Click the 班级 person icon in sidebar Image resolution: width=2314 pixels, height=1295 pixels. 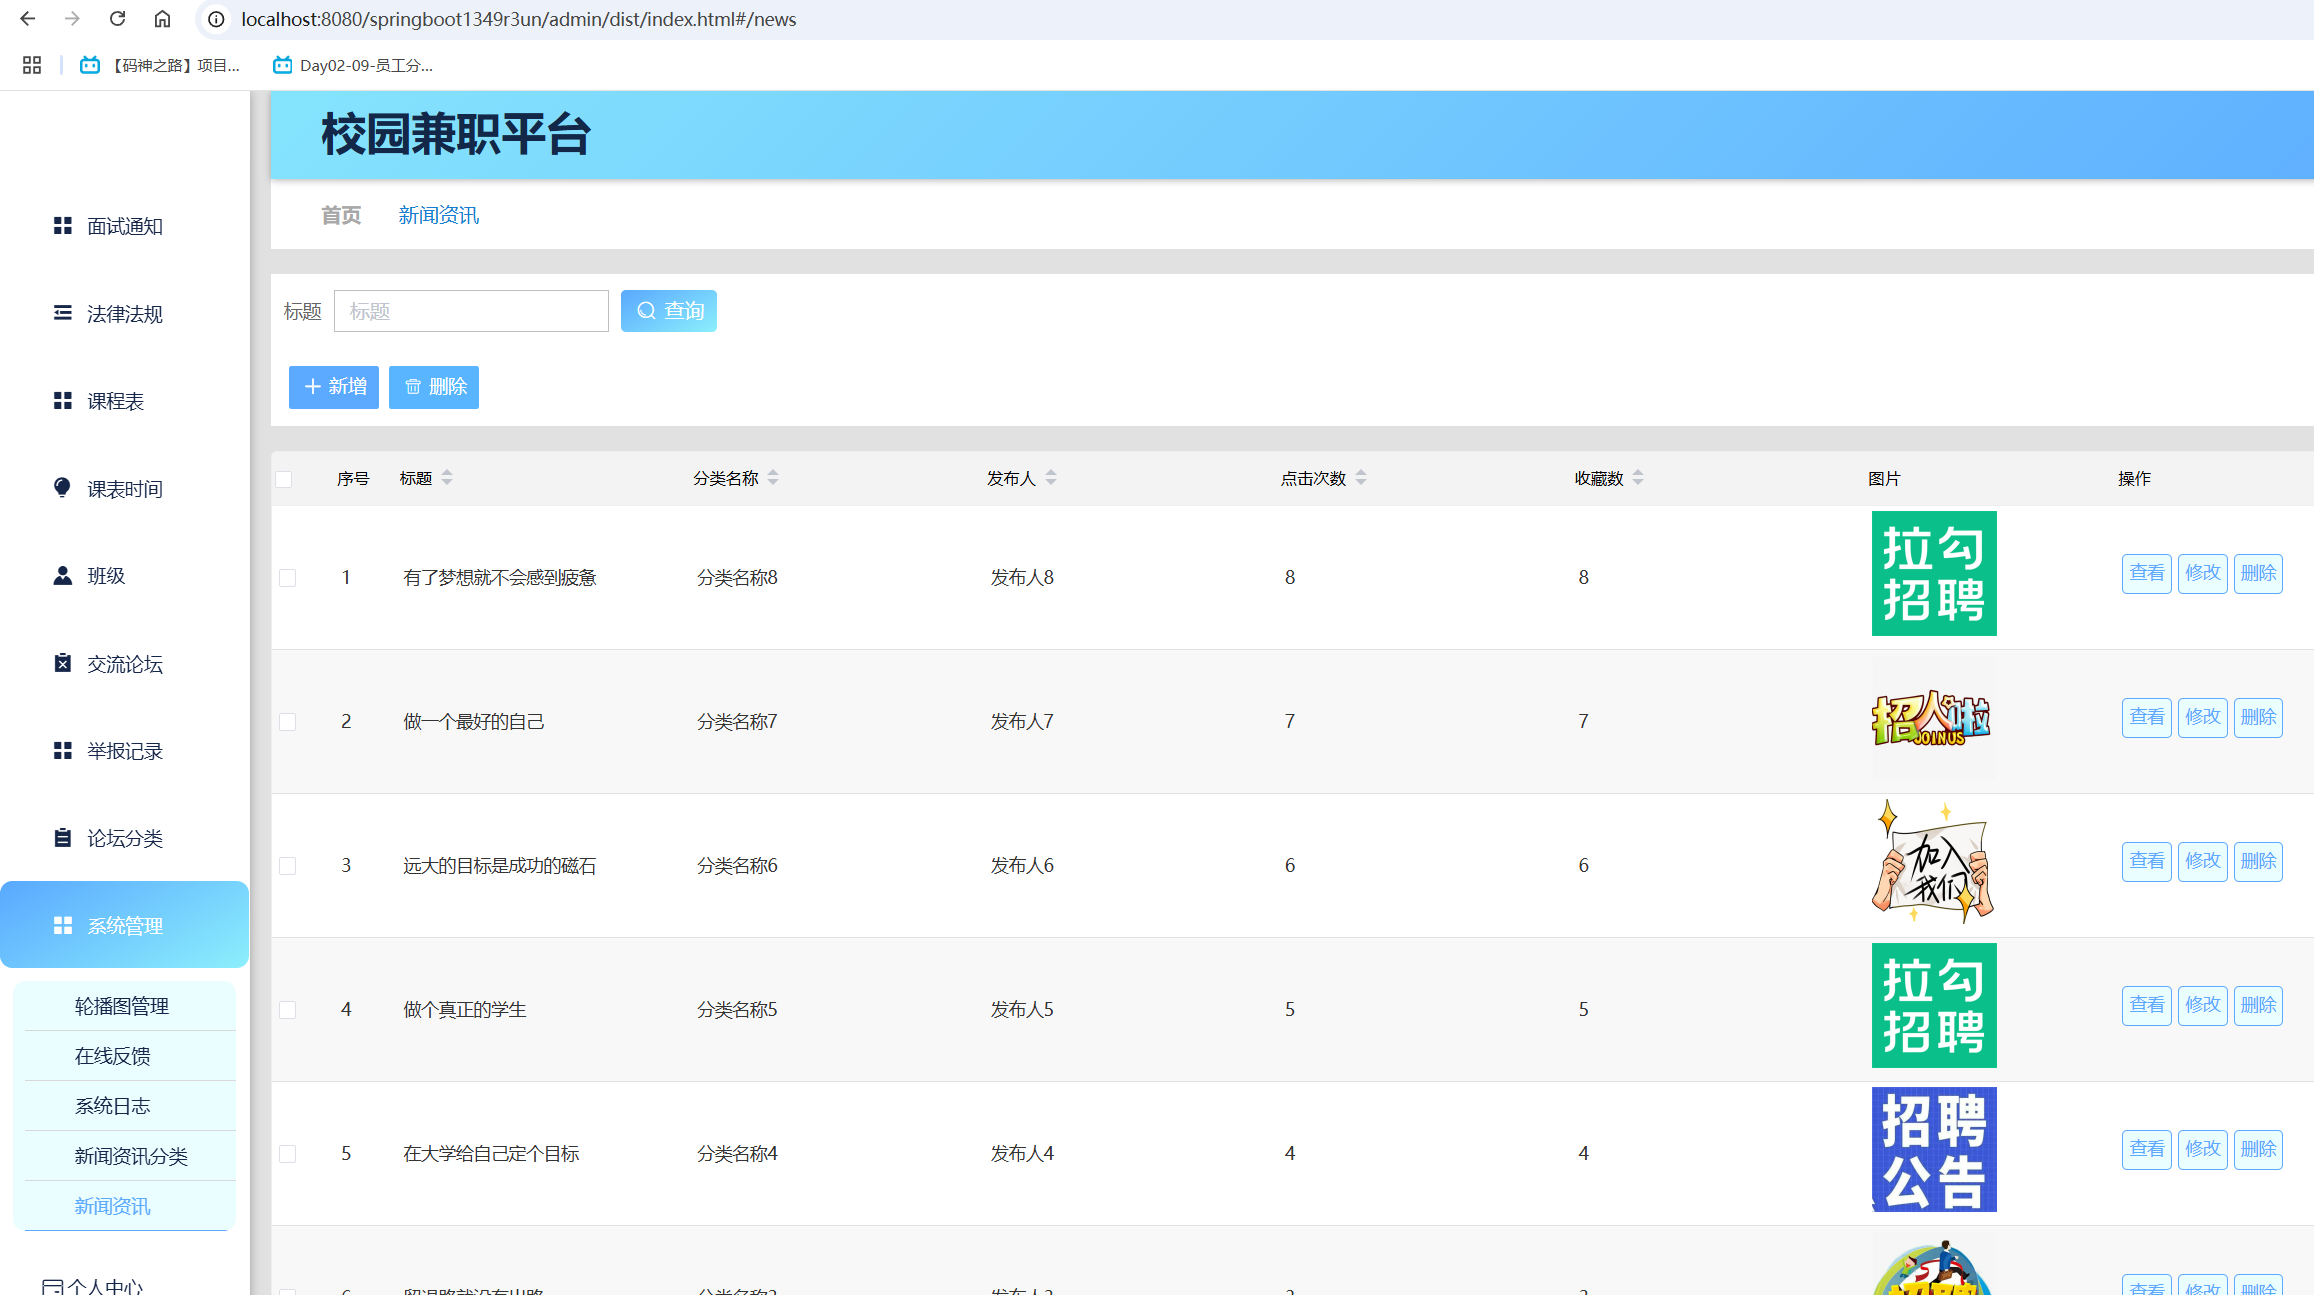[x=62, y=576]
